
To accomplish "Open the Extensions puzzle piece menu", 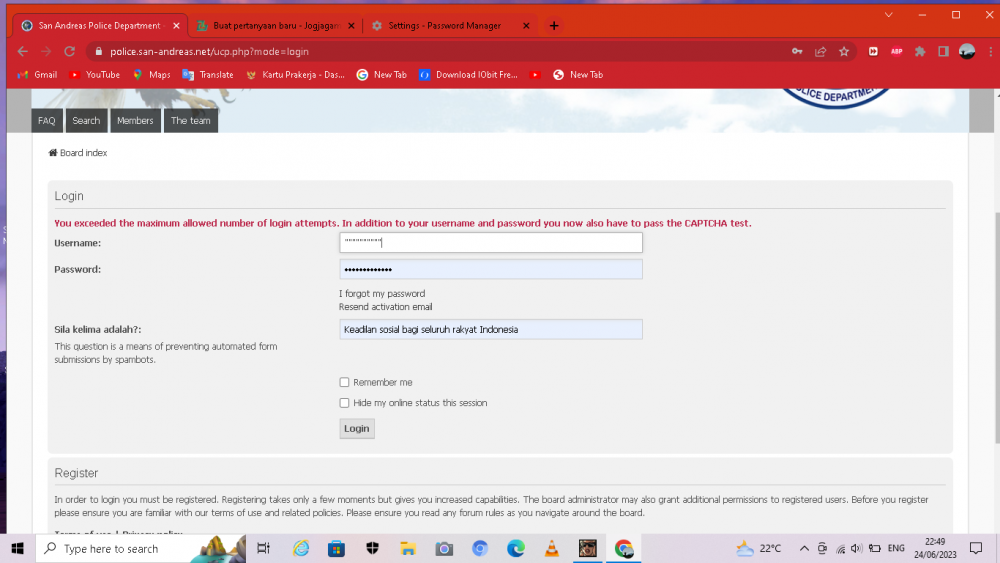I will tap(920, 52).
